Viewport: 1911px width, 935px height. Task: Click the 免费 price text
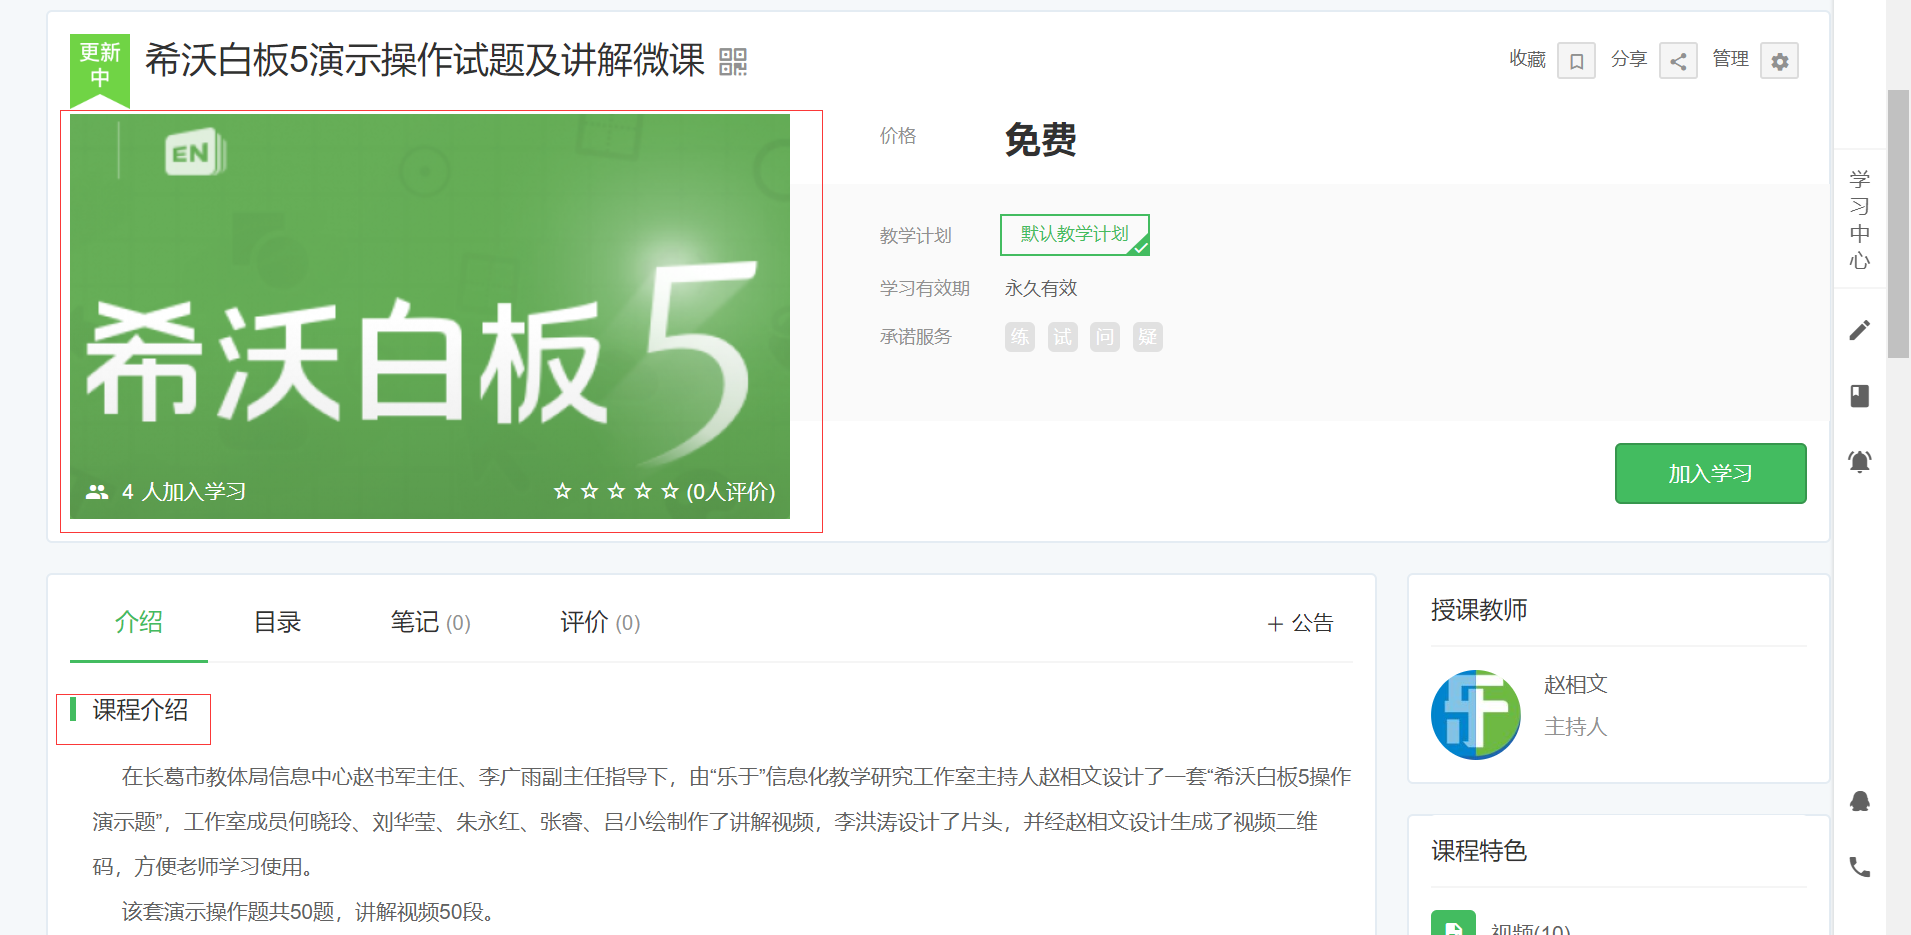coord(1041,139)
